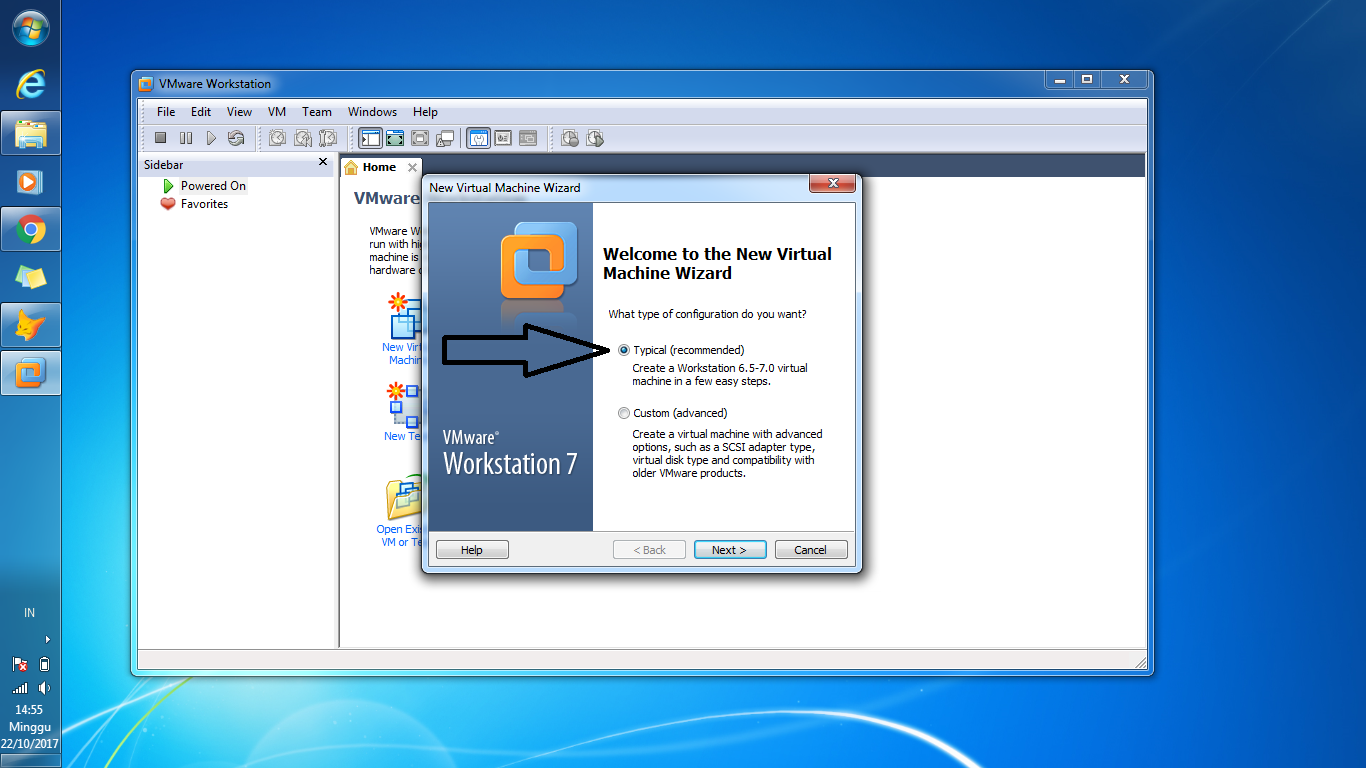Open the VM menu
This screenshot has height=768, width=1366.
[277, 112]
